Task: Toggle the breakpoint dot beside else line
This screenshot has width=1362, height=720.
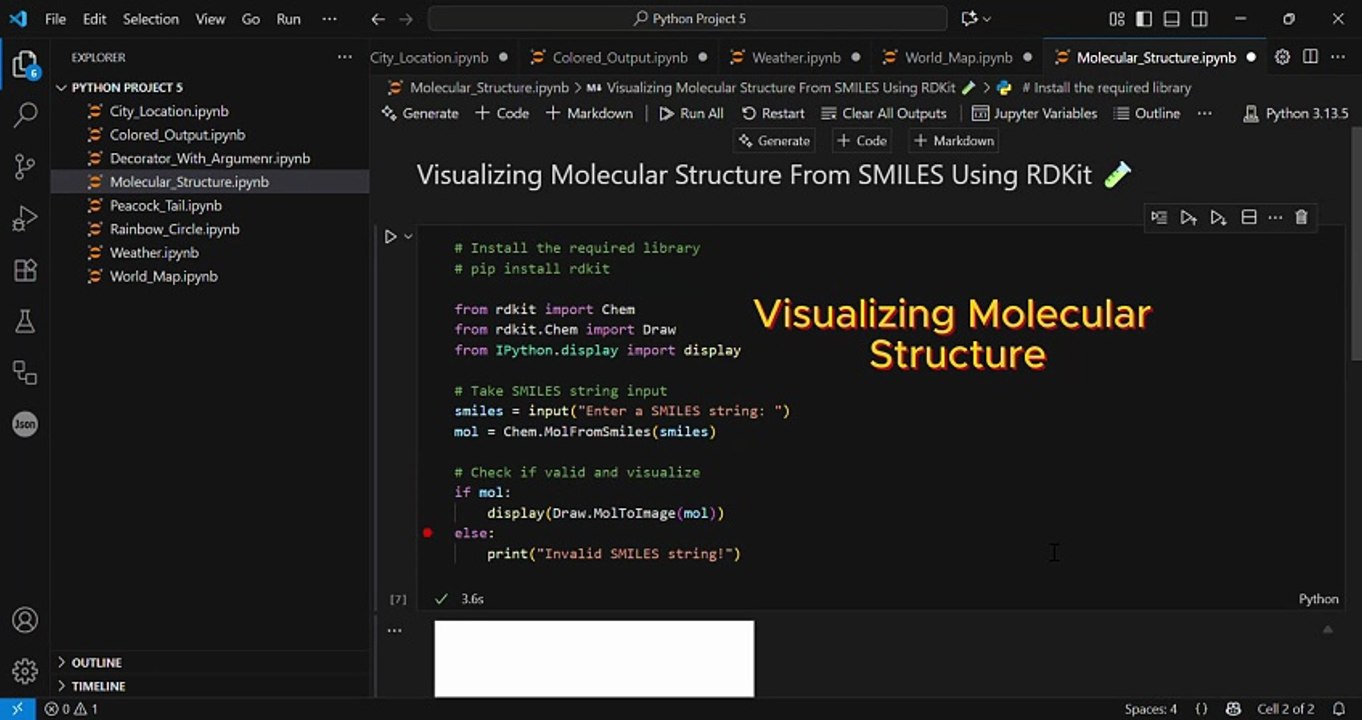Action: click(x=427, y=533)
